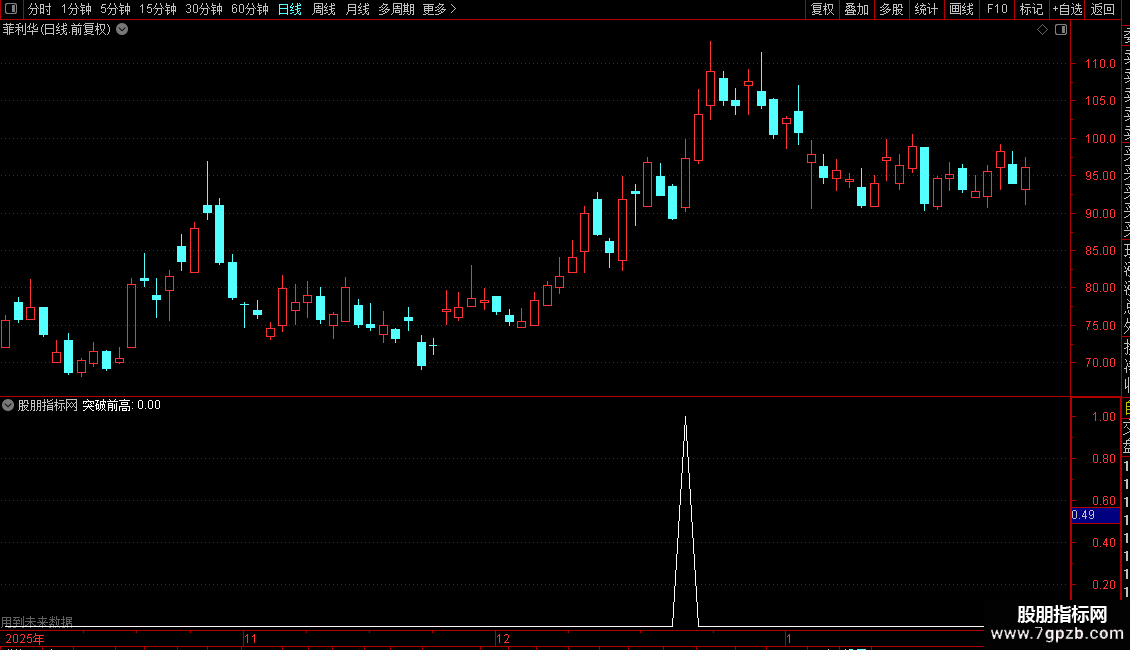
Task: Click the 12 month marker on time axis
Action: (x=502, y=638)
